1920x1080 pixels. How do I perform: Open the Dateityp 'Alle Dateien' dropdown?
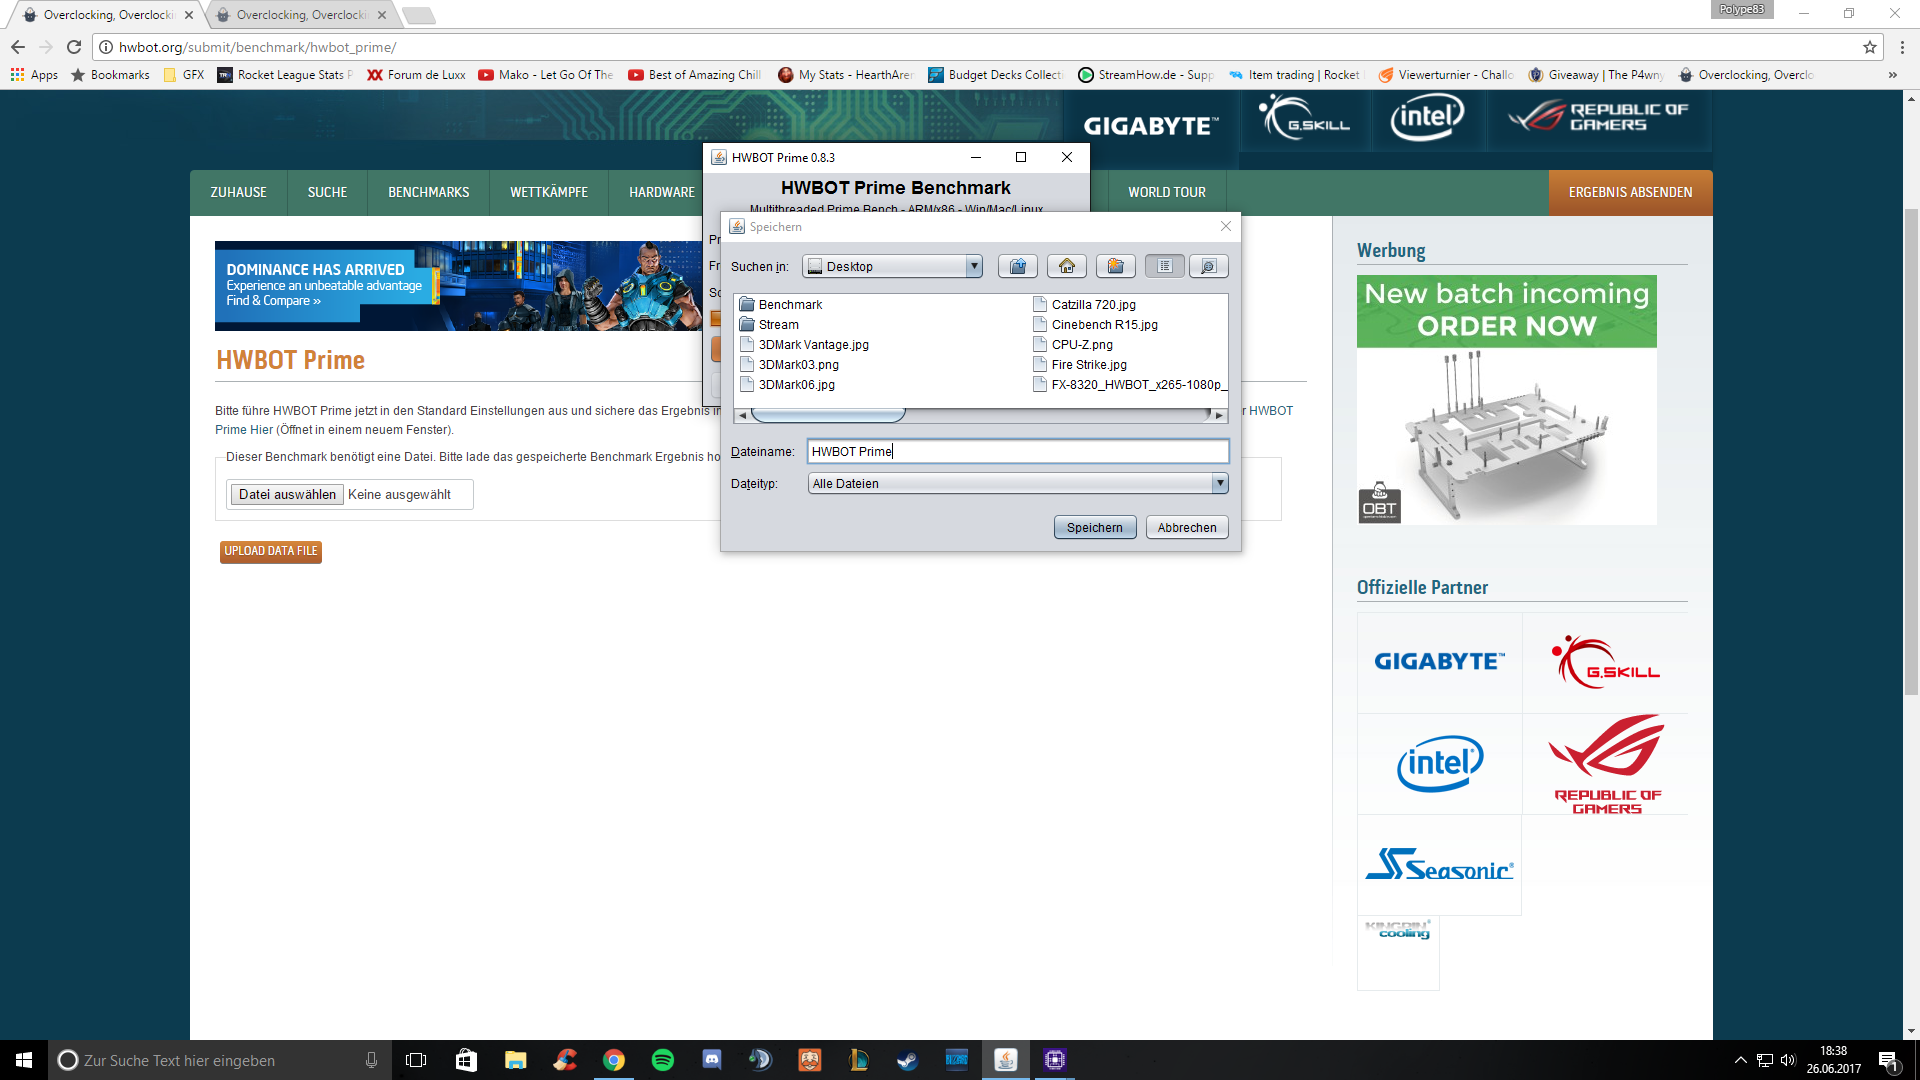pos(1017,483)
